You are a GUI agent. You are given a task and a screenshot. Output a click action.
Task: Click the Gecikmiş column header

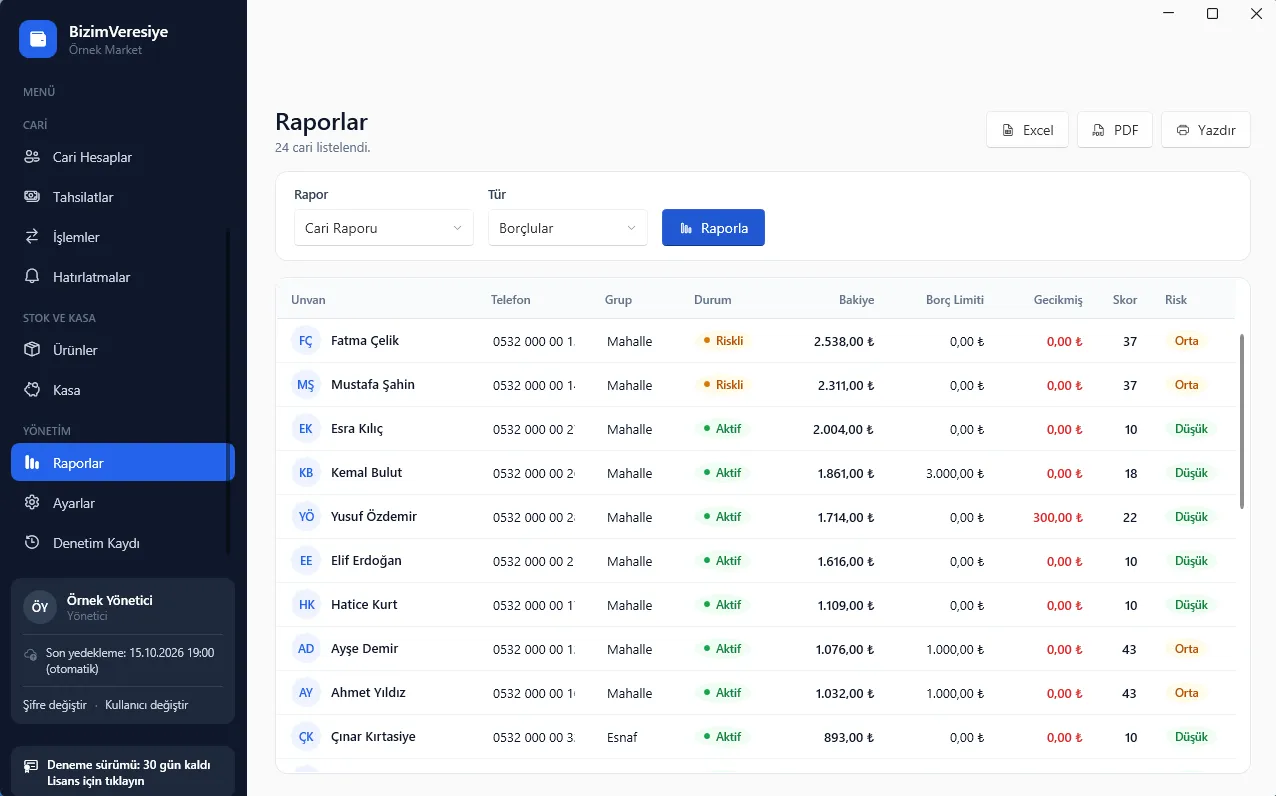click(x=1058, y=300)
